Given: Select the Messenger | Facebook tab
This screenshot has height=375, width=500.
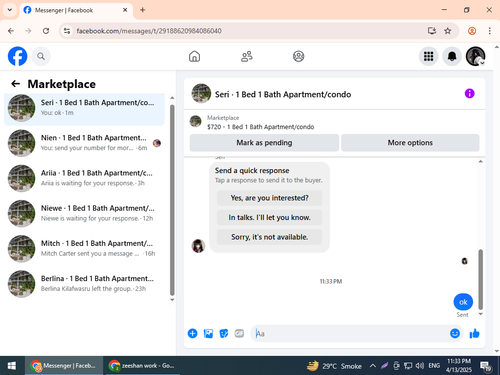Looking at the screenshot, I should pyautogui.click(x=76, y=10).
